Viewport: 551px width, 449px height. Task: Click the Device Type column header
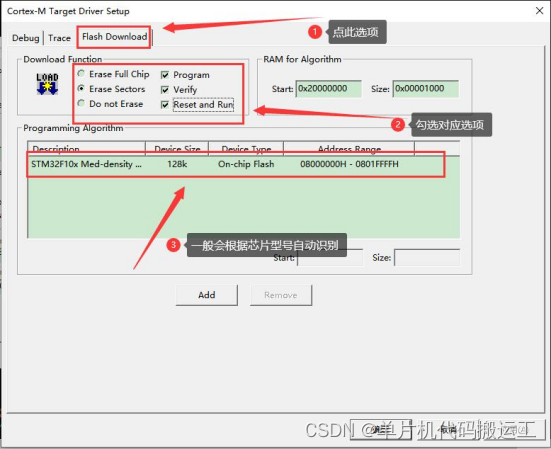(x=246, y=149)
